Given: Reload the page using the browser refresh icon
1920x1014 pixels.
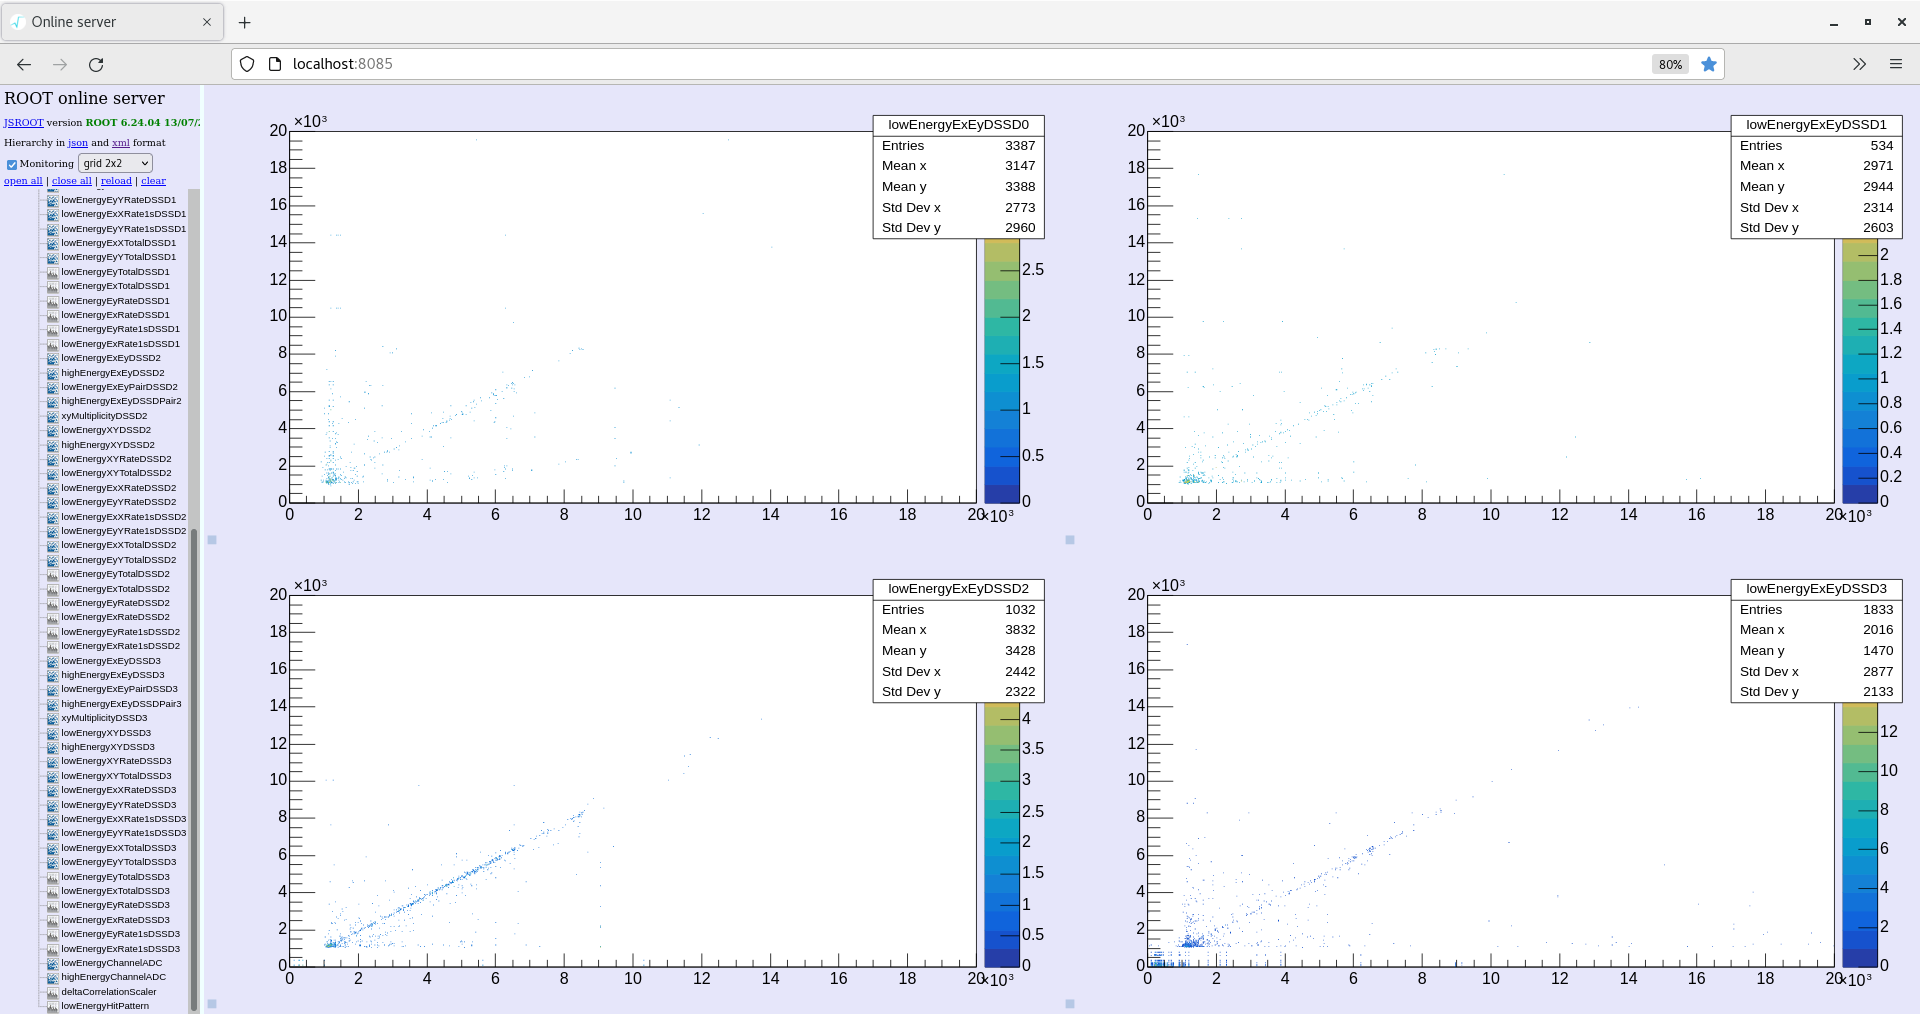Looking at the screenshot, I should click(x=96, y=64).
